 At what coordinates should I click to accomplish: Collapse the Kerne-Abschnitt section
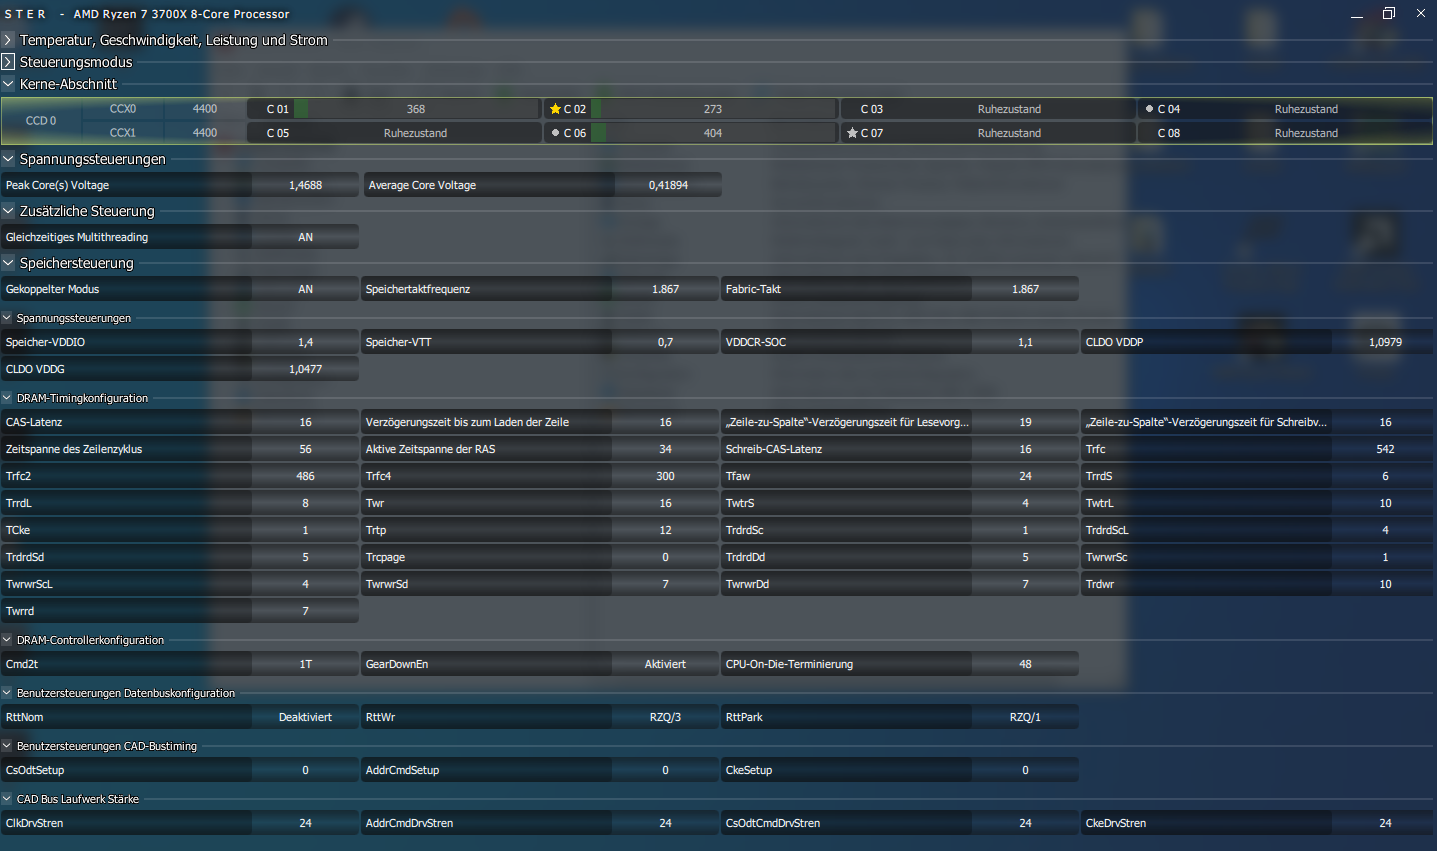click(x=8, y=84)
